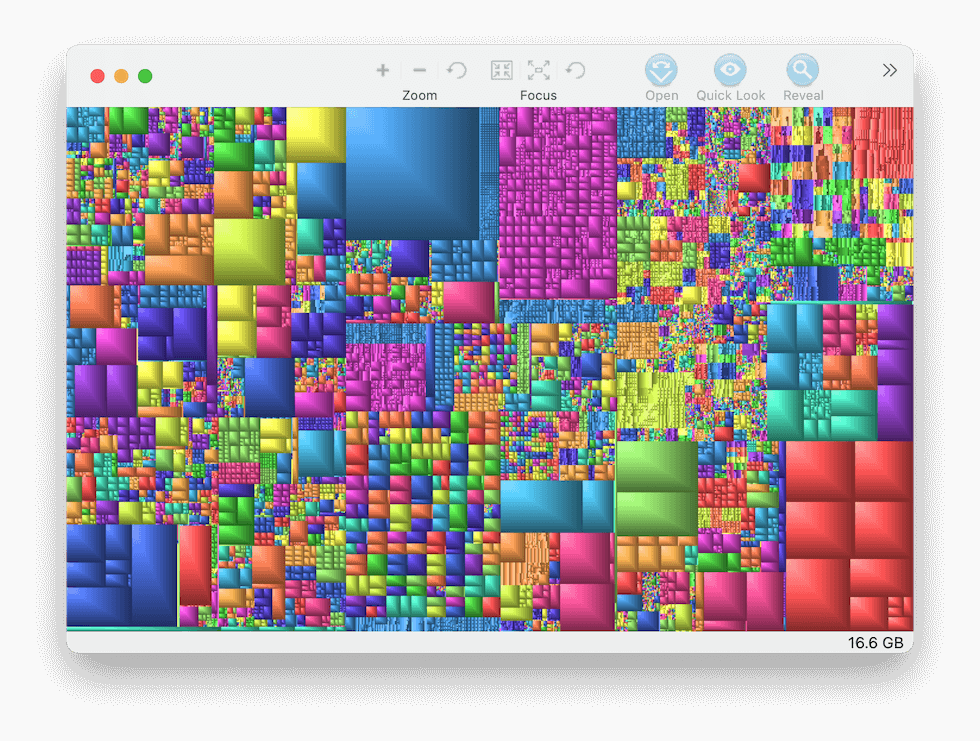Click the 16.6 GB size in the status bar

[875, 643]
